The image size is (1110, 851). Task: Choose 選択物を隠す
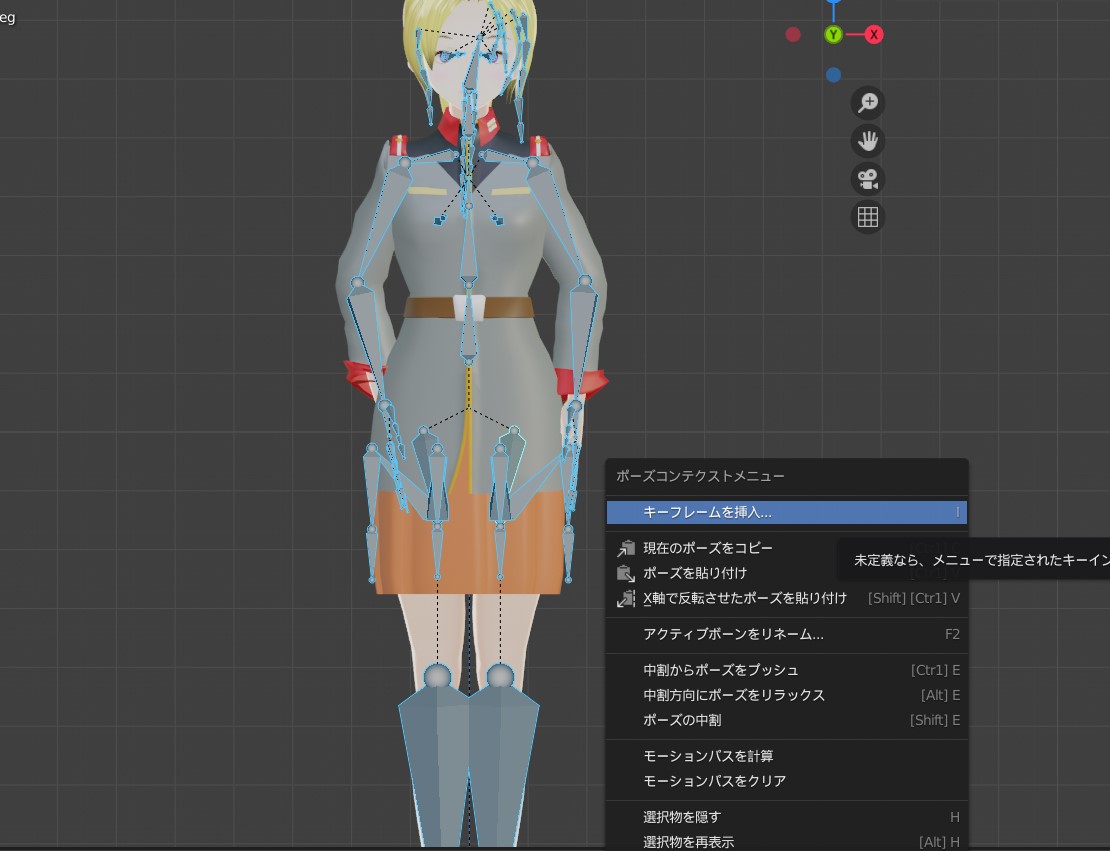coord(786,817)
